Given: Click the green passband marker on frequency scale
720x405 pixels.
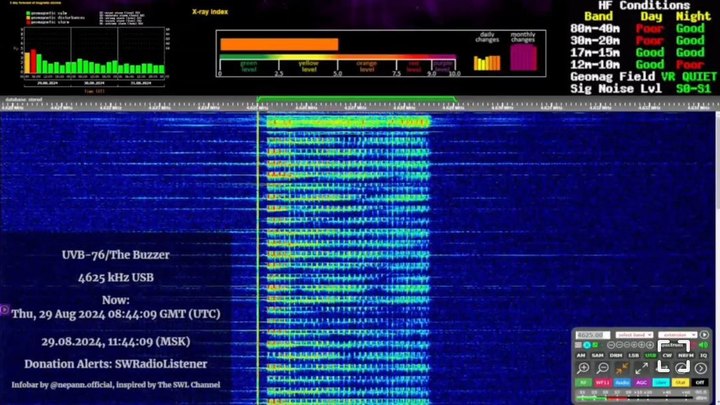Looking at the screenshot, I should tap(356, 98).
